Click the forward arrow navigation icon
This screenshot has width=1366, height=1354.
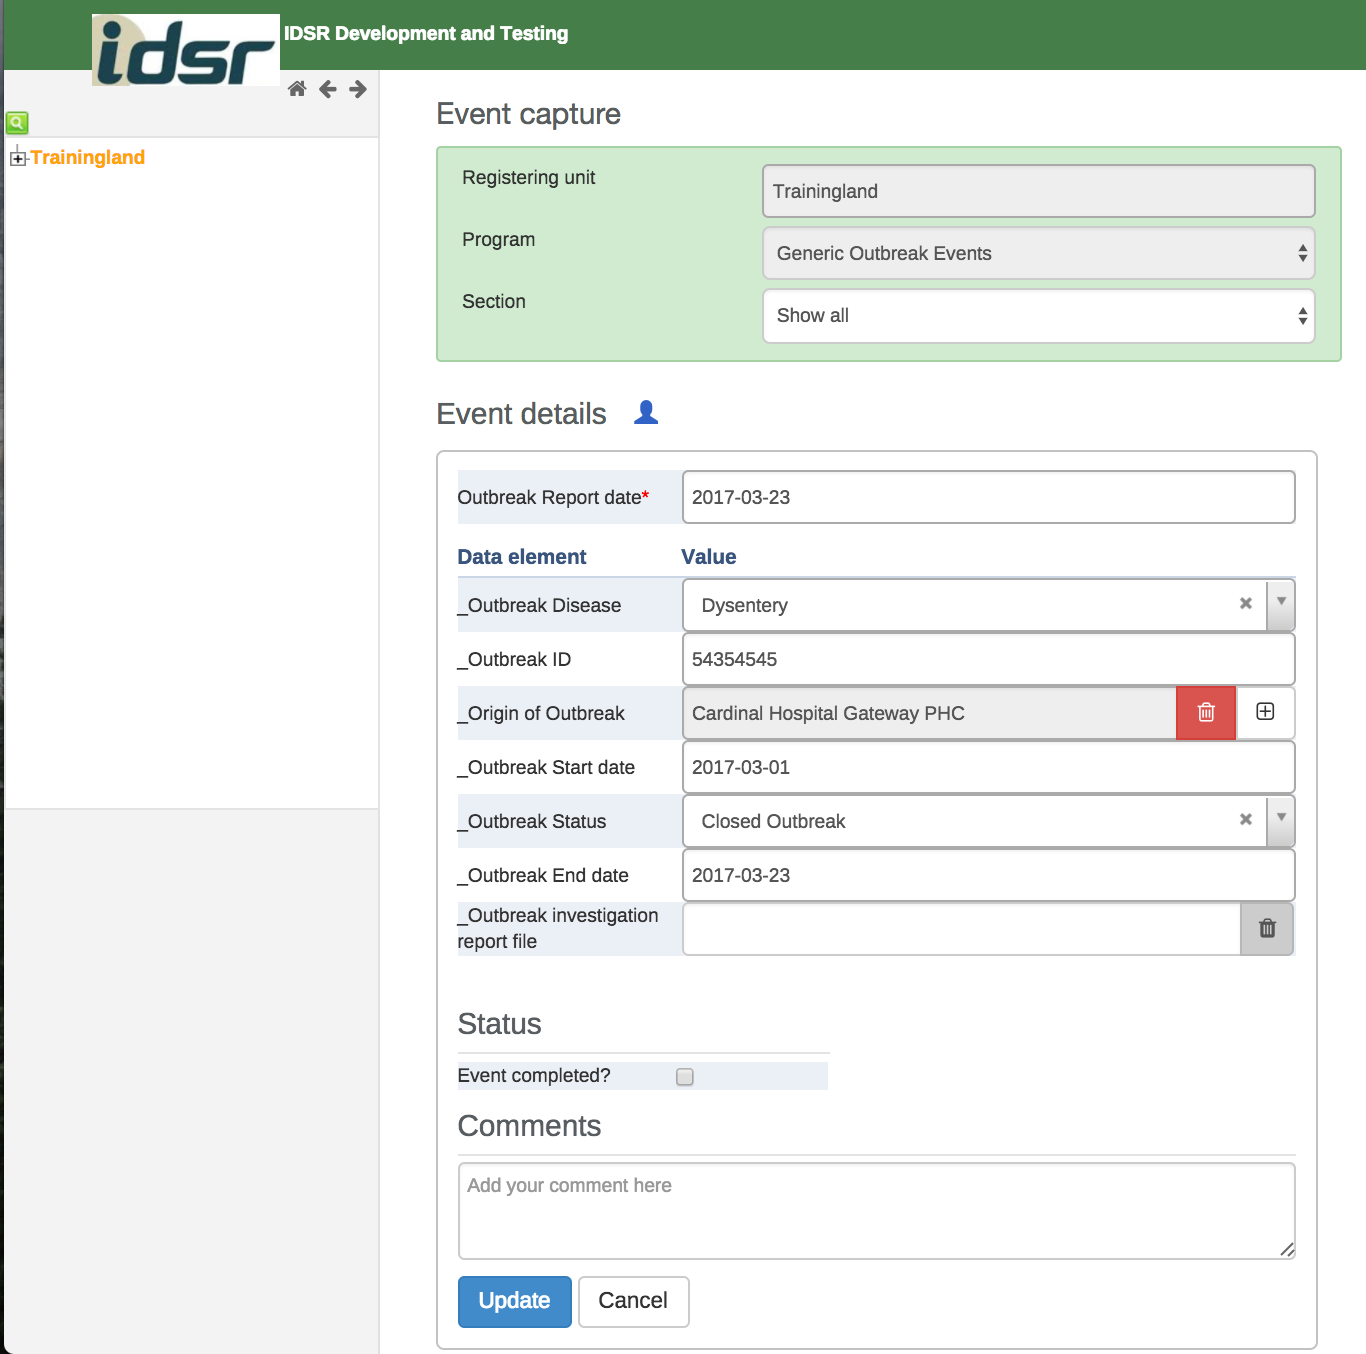pos(358,89)
